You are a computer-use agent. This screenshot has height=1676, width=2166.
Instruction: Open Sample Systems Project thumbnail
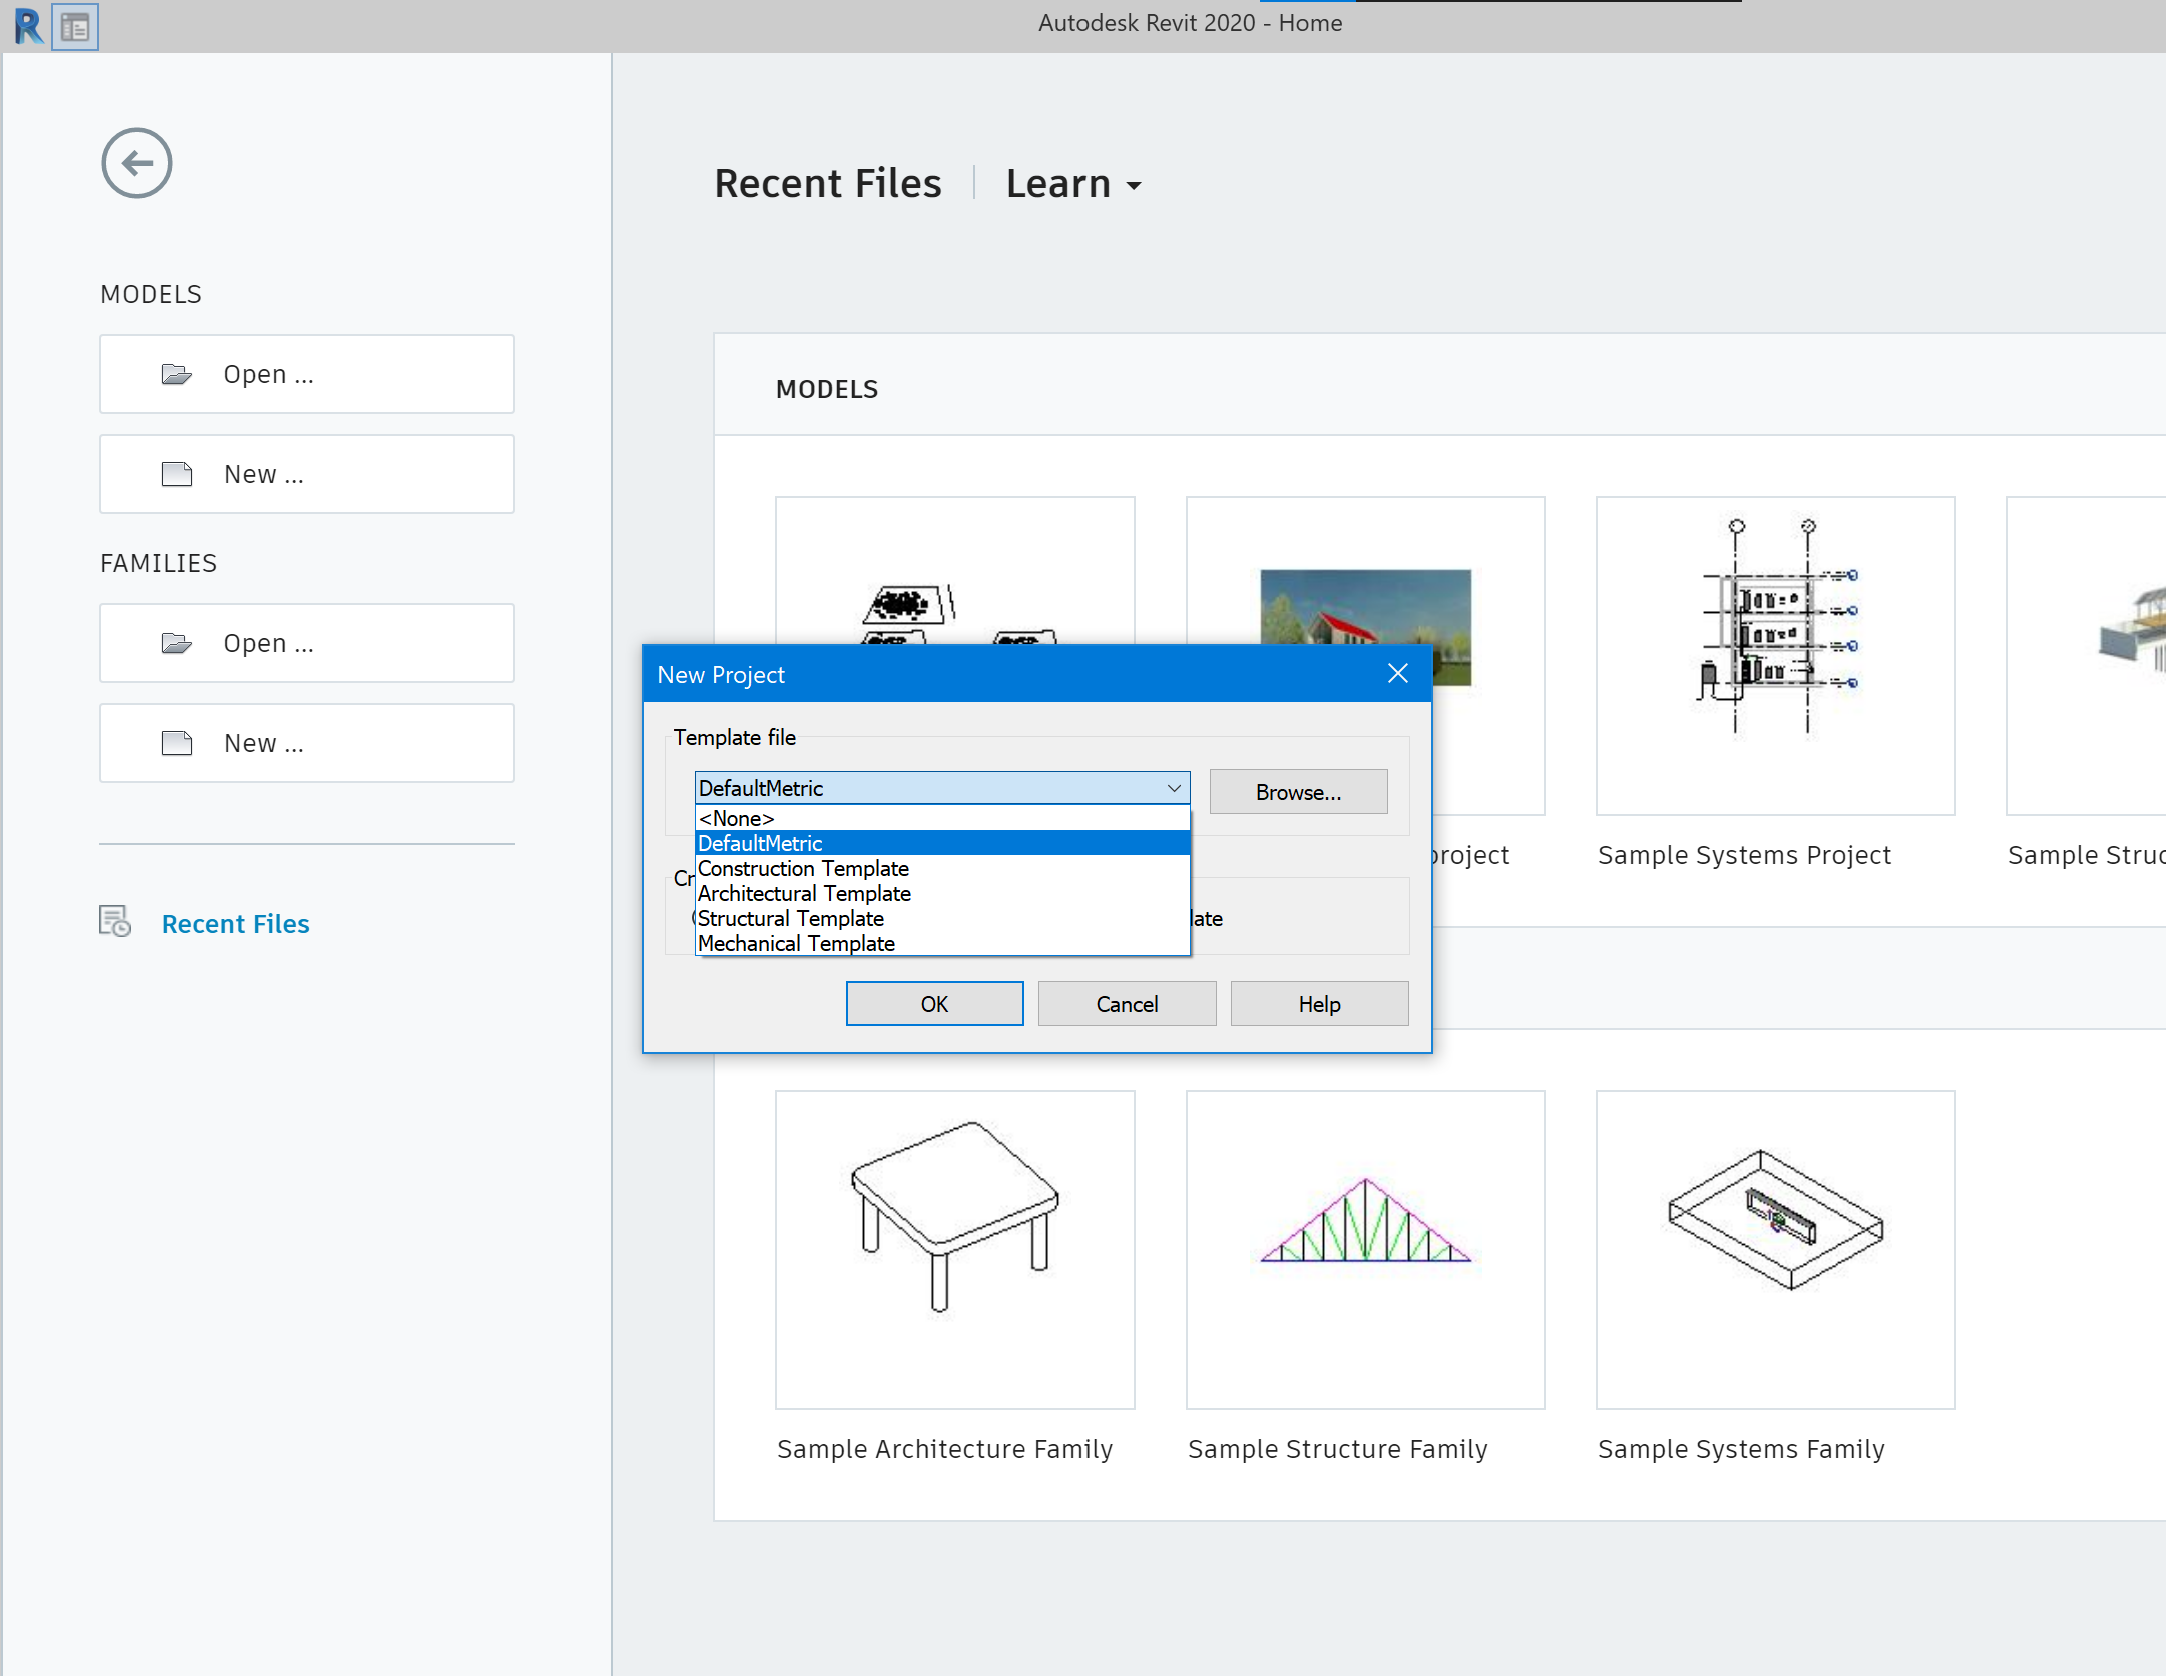tap(1775, 655)
